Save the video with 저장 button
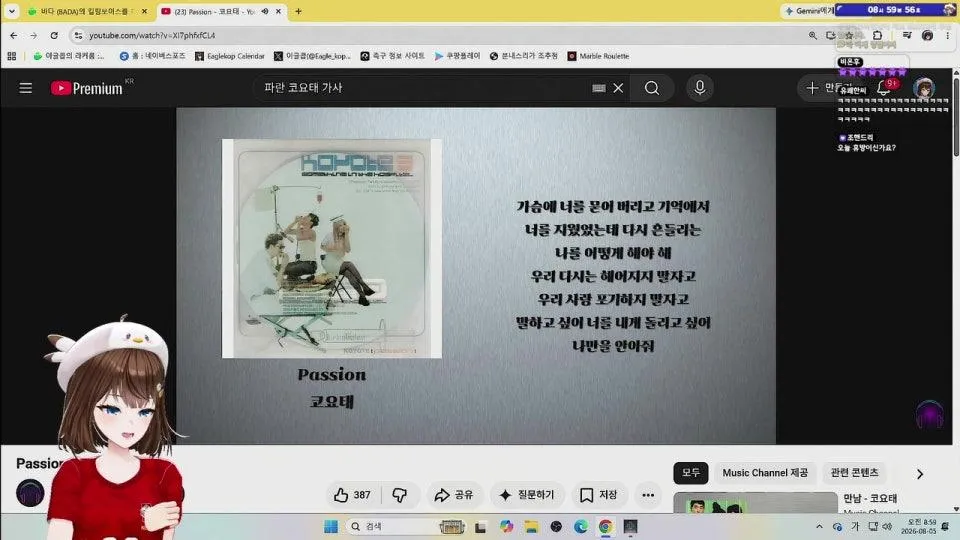 click(x=598, y=495)
